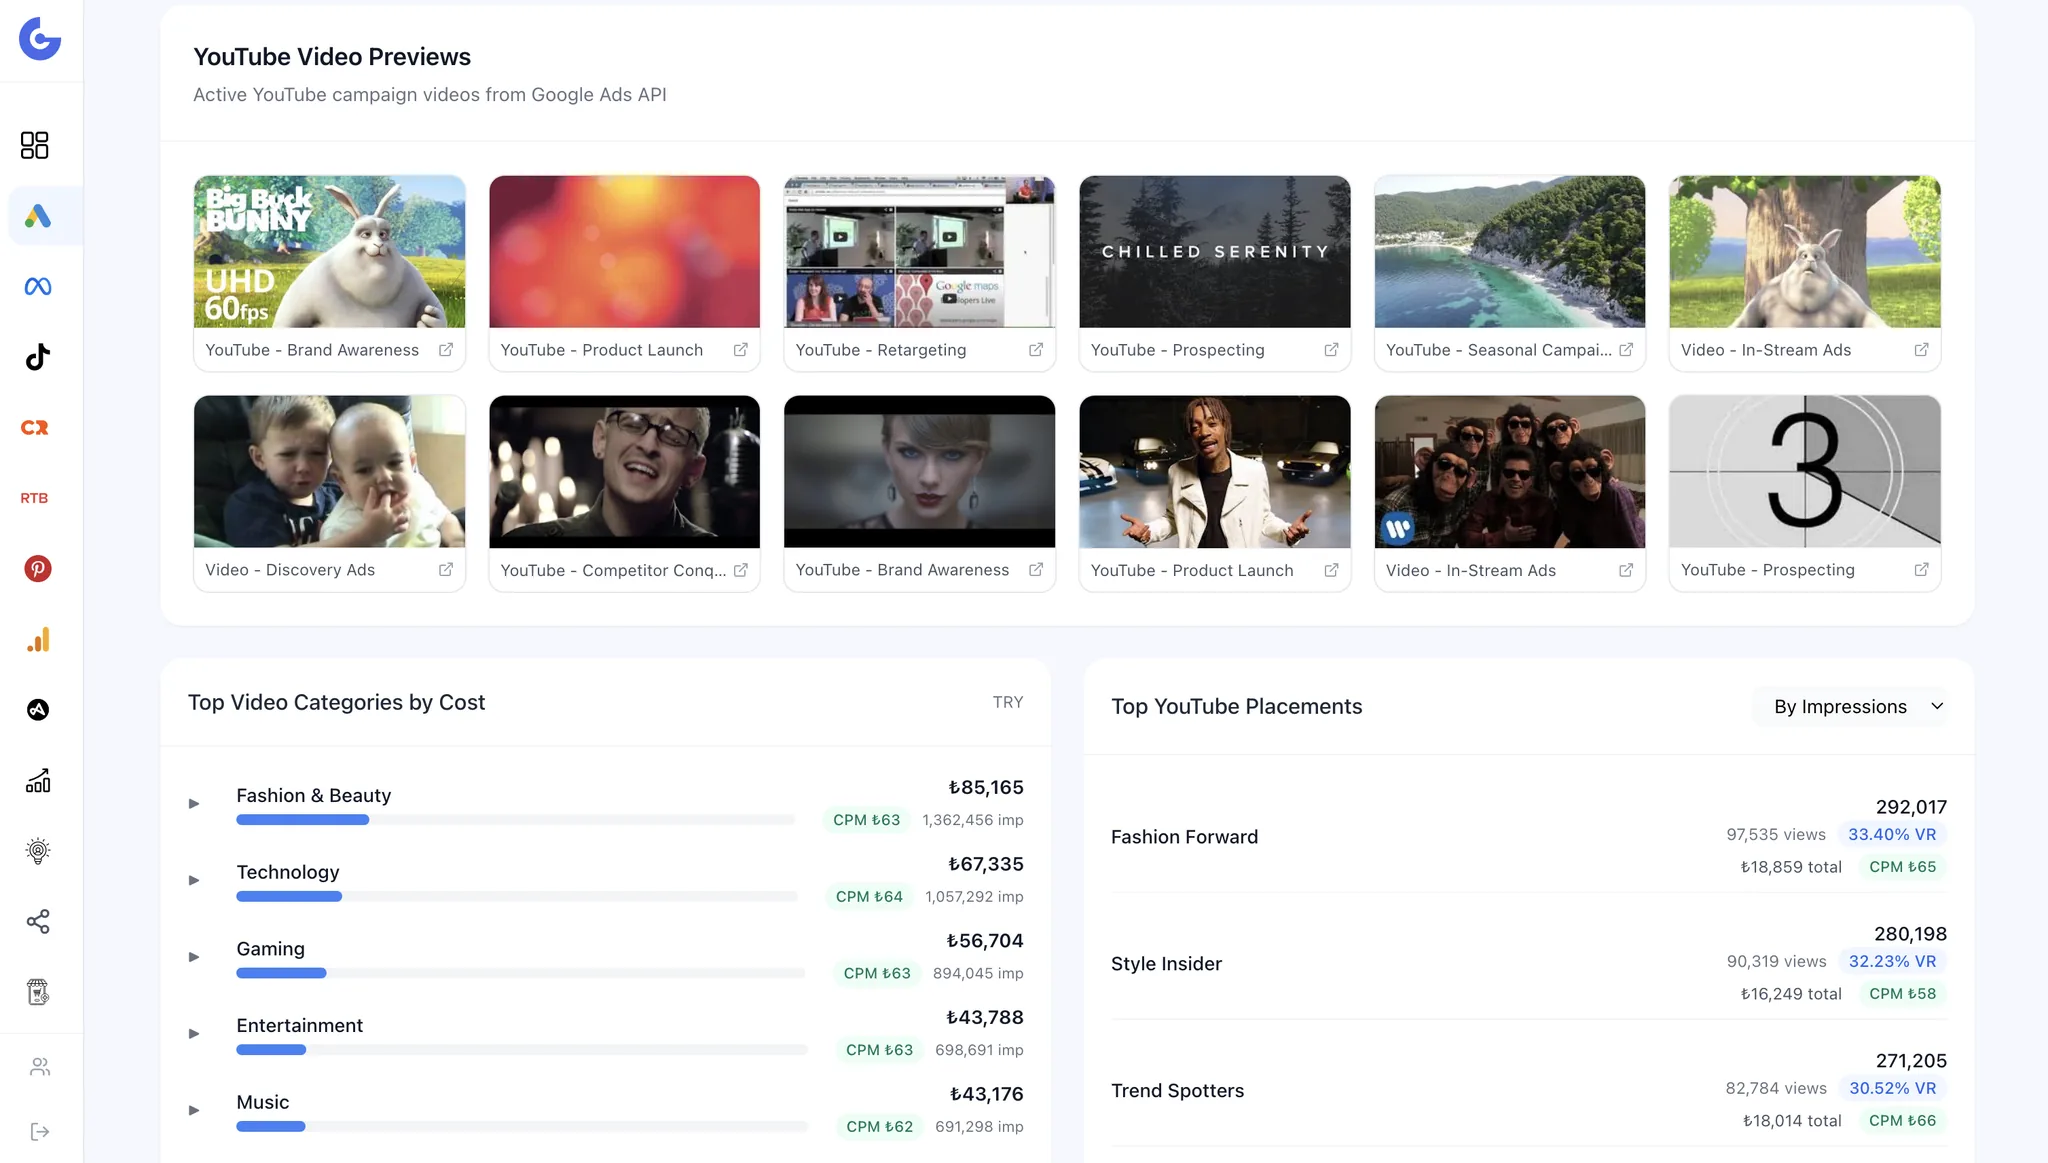This screenshot has width=2048, height=1163.
Task: Open the dashboard grid icon in sidebar
Action: click(35, 145)
